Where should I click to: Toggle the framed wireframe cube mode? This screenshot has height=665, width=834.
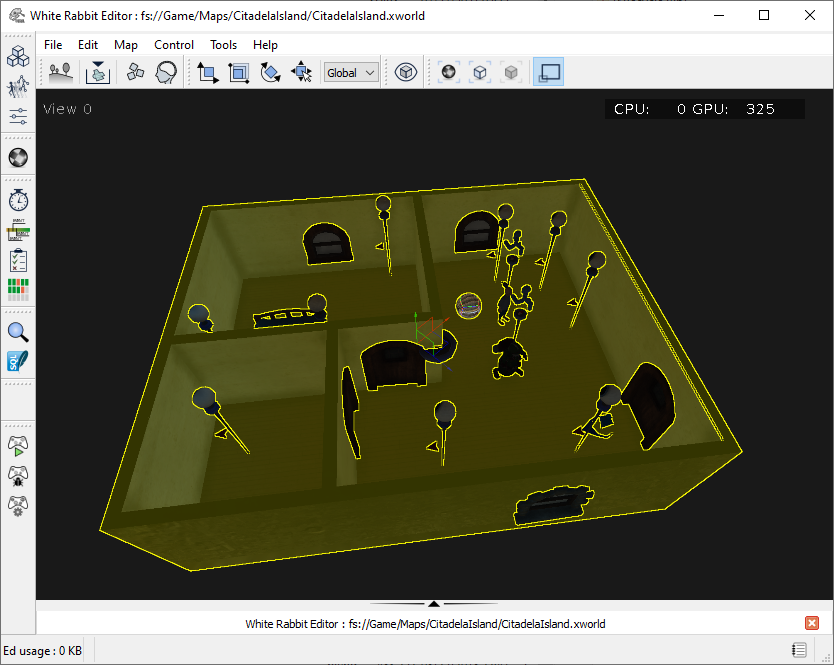click(x=480, y=72)
